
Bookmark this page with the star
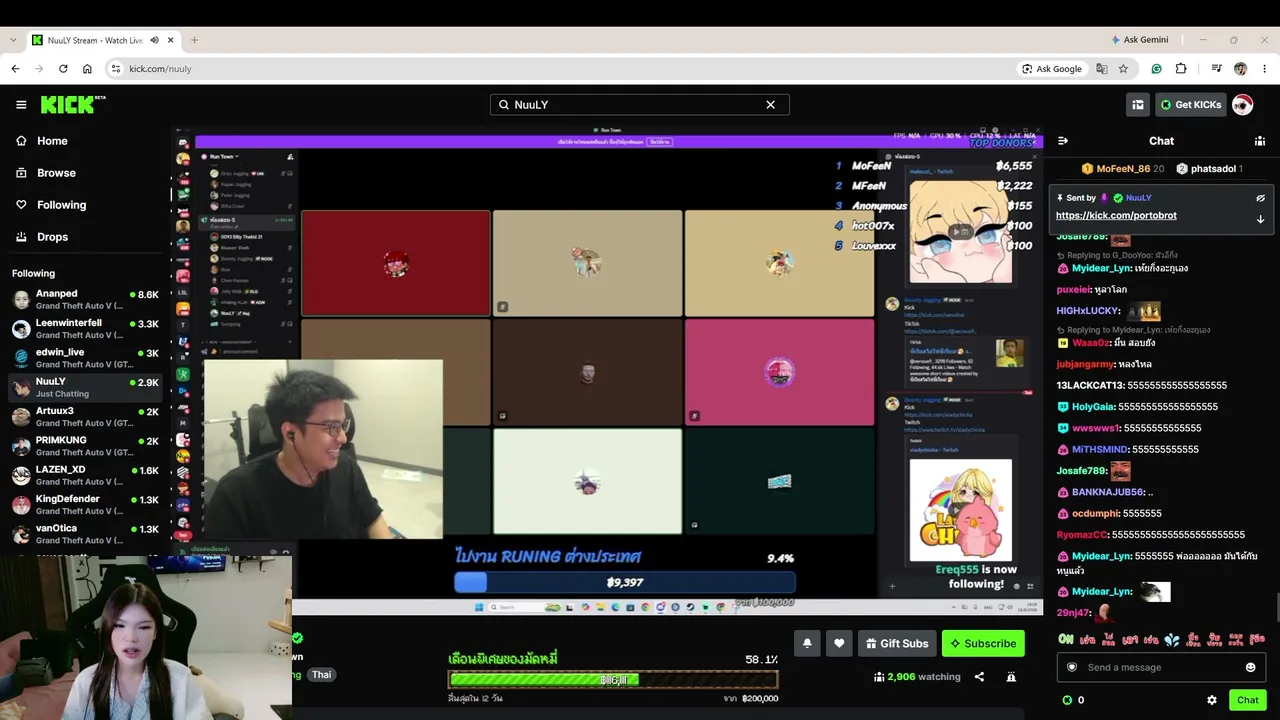[1123, 69]
